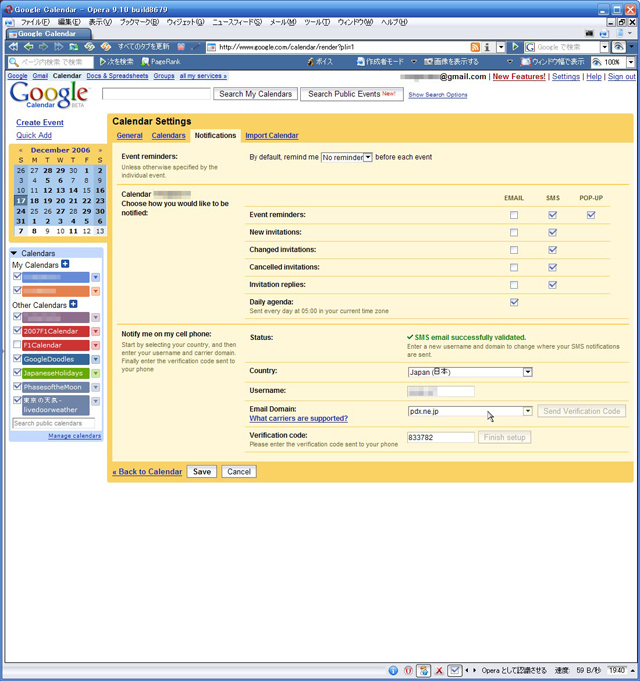This screenshot has width=640, height=681.
Task: Click the Back to Calendar link
Action: coord(147,472)
